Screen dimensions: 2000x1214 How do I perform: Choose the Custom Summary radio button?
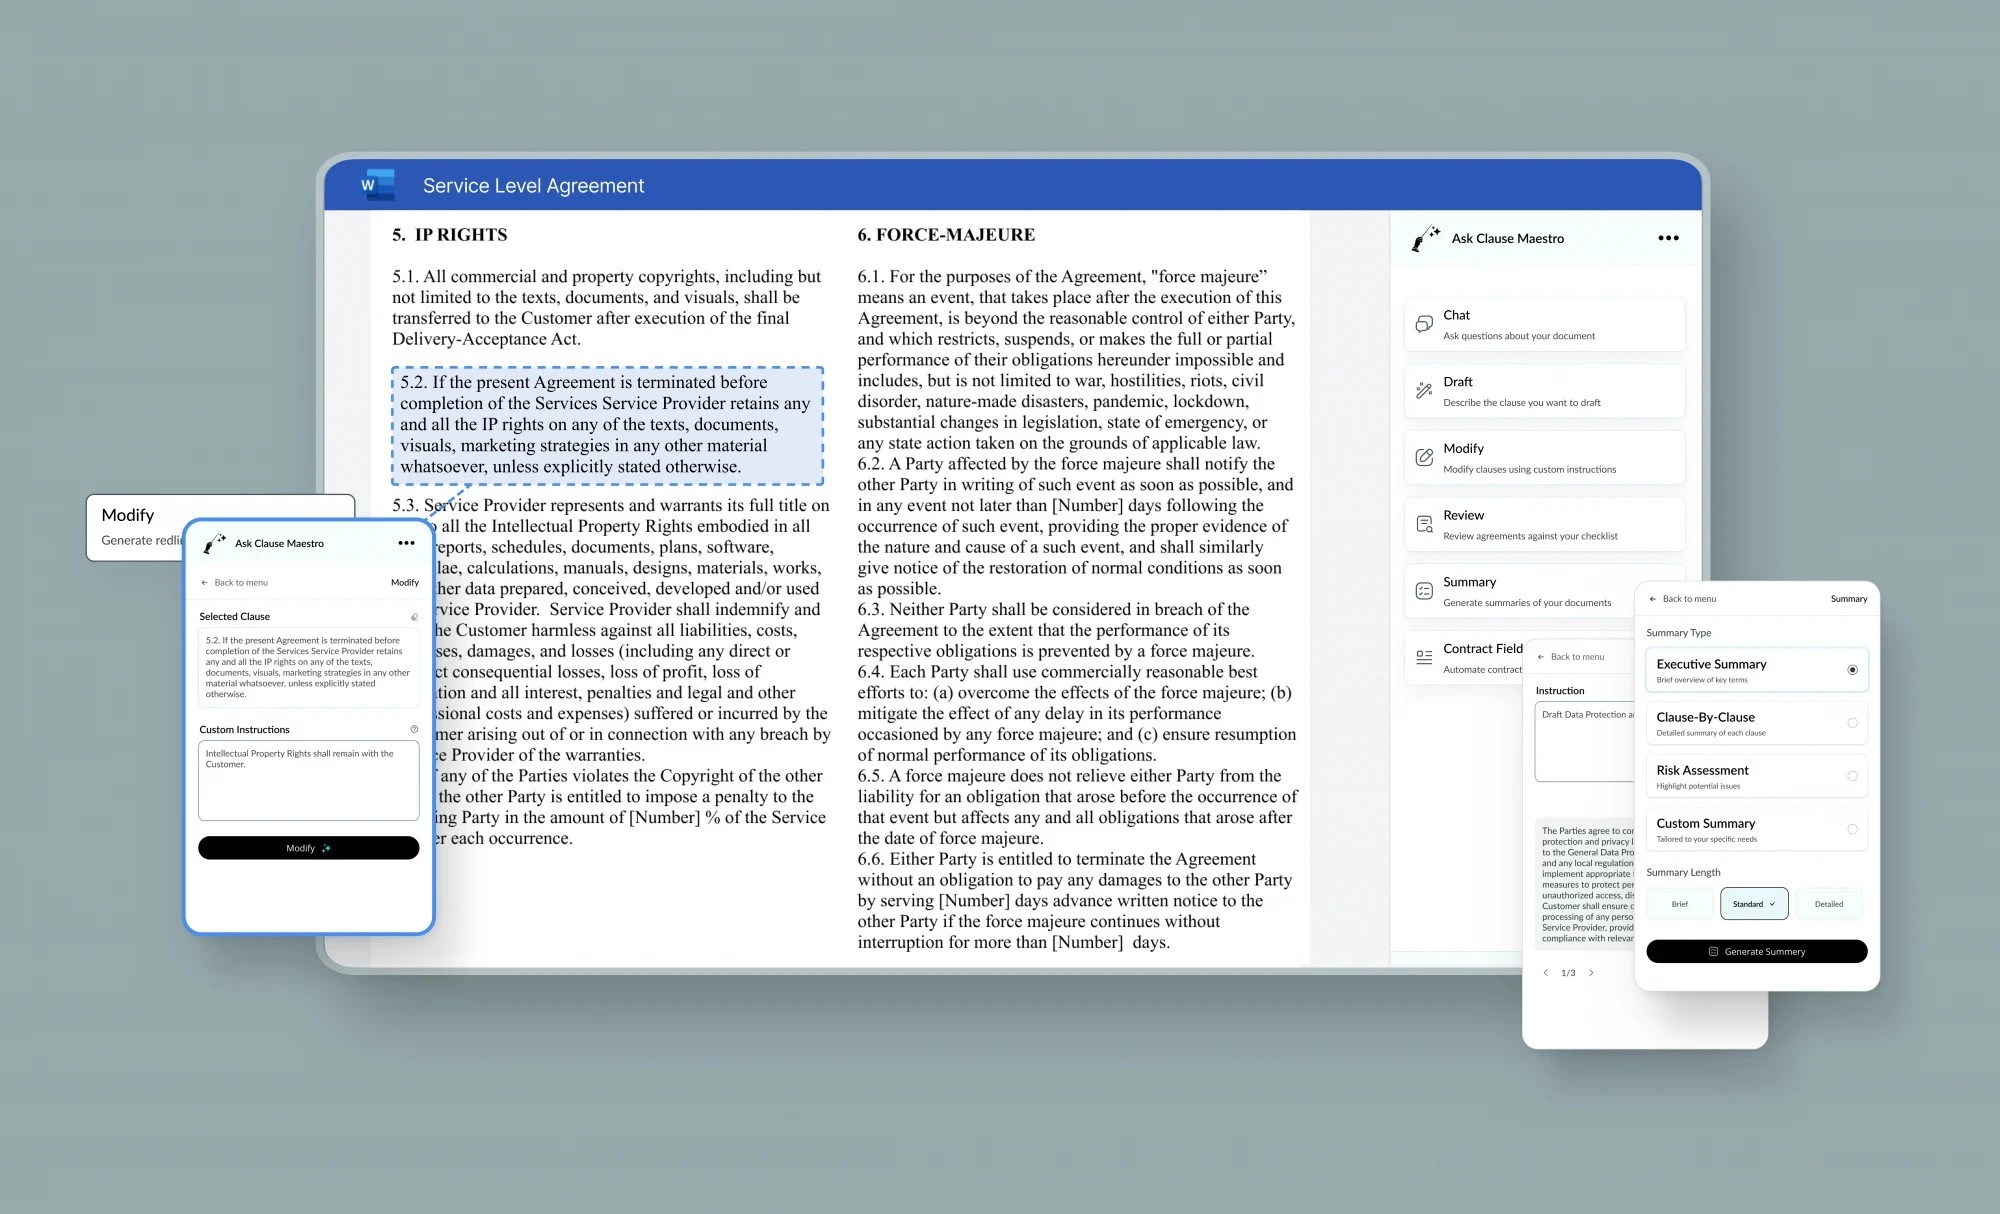[1852, 829]
